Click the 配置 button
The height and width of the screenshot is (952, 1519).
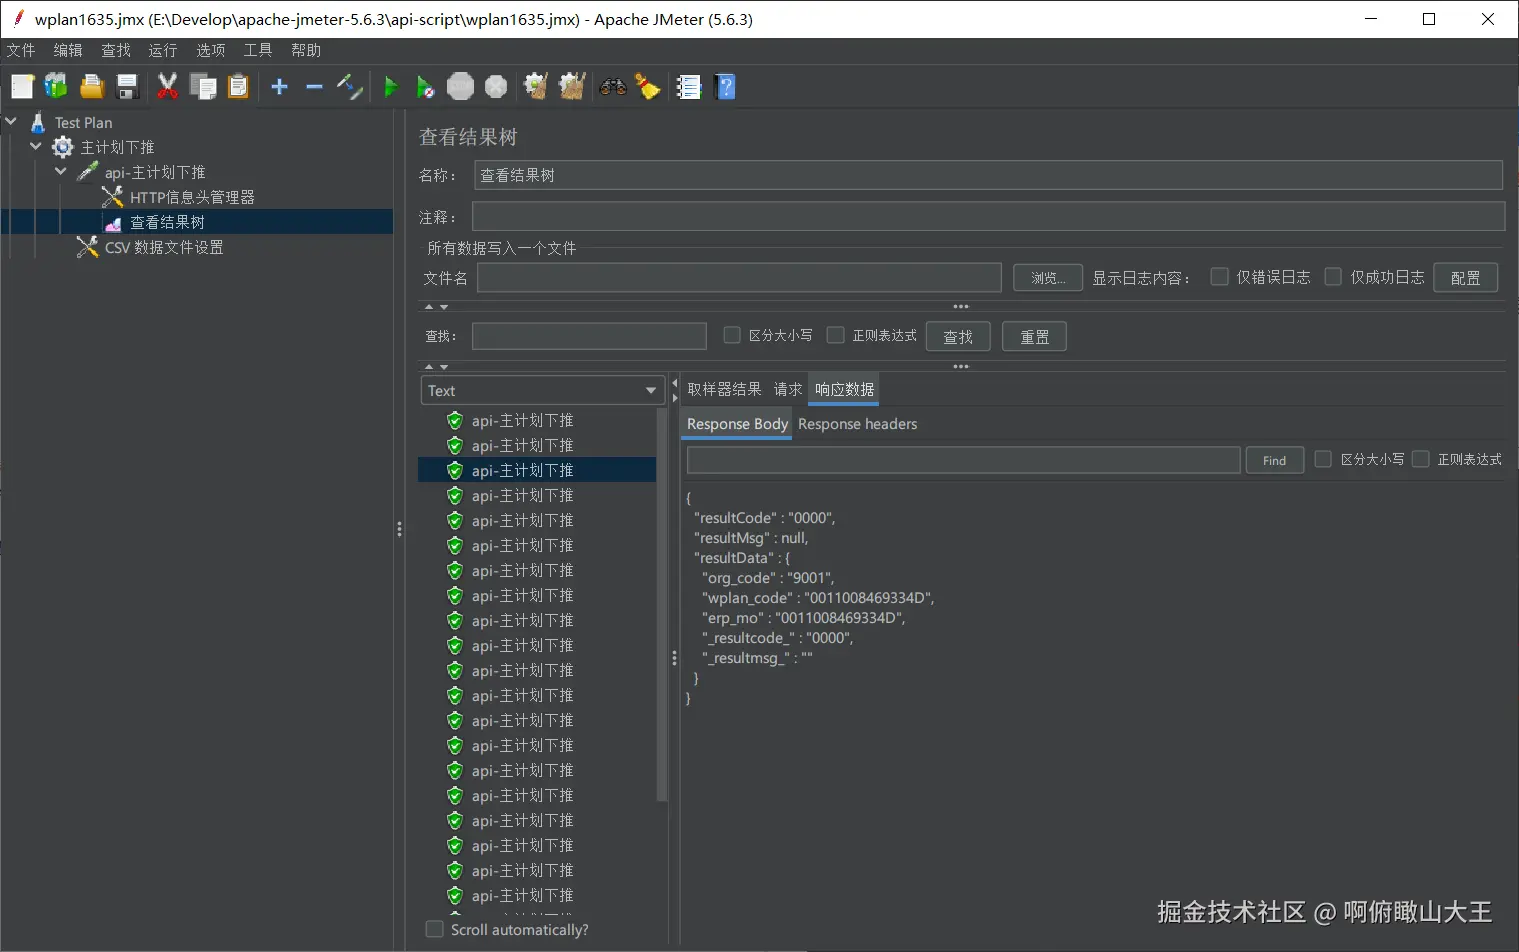click(x=1465, y=278)
